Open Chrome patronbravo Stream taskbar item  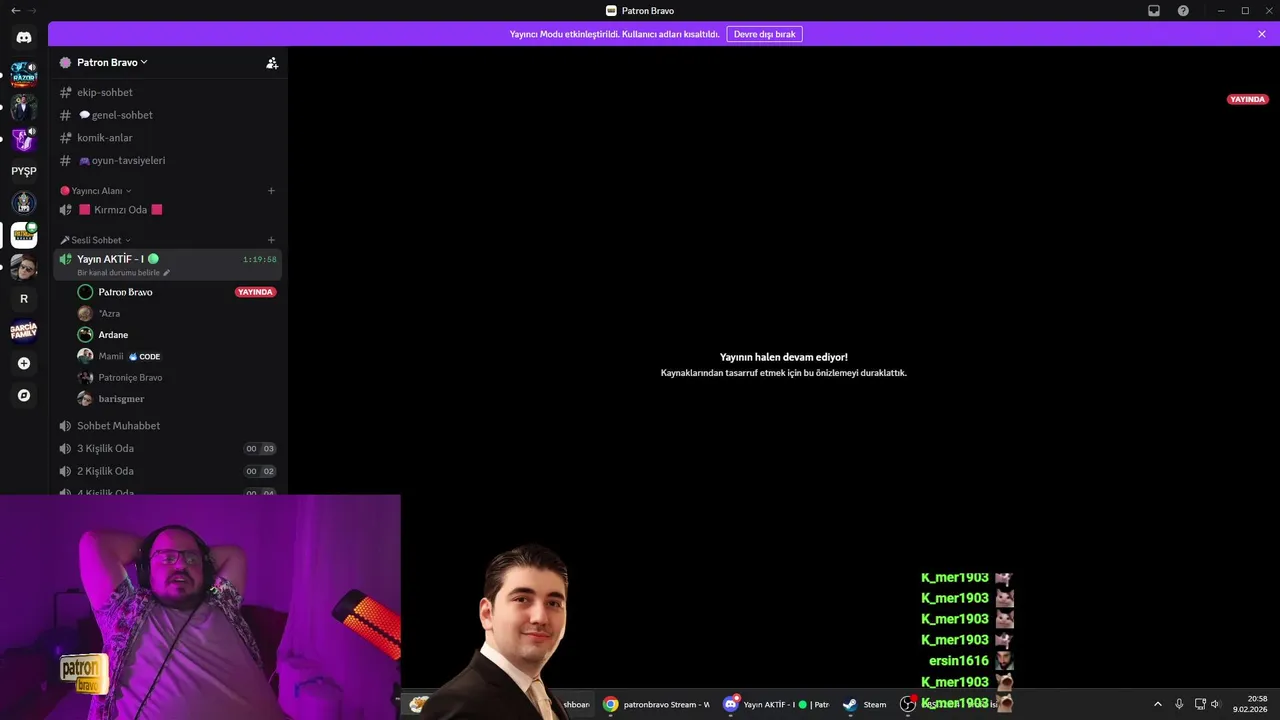[x=656, y=704]
